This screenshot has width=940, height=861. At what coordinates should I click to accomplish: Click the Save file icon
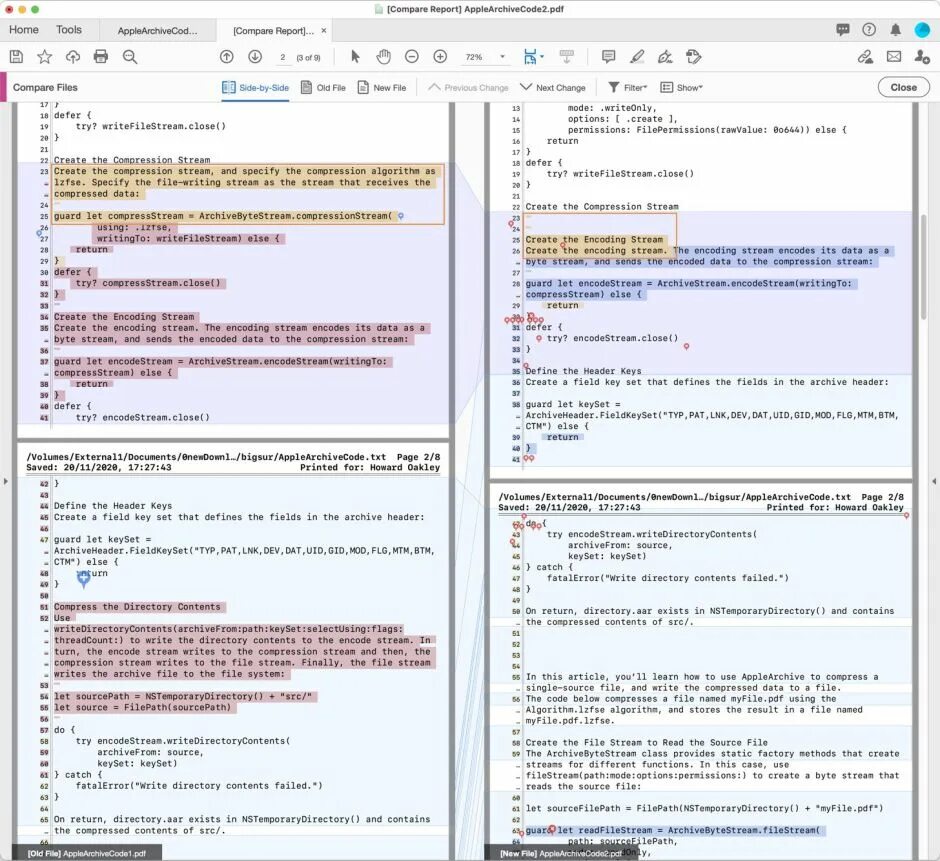[16, 57]
